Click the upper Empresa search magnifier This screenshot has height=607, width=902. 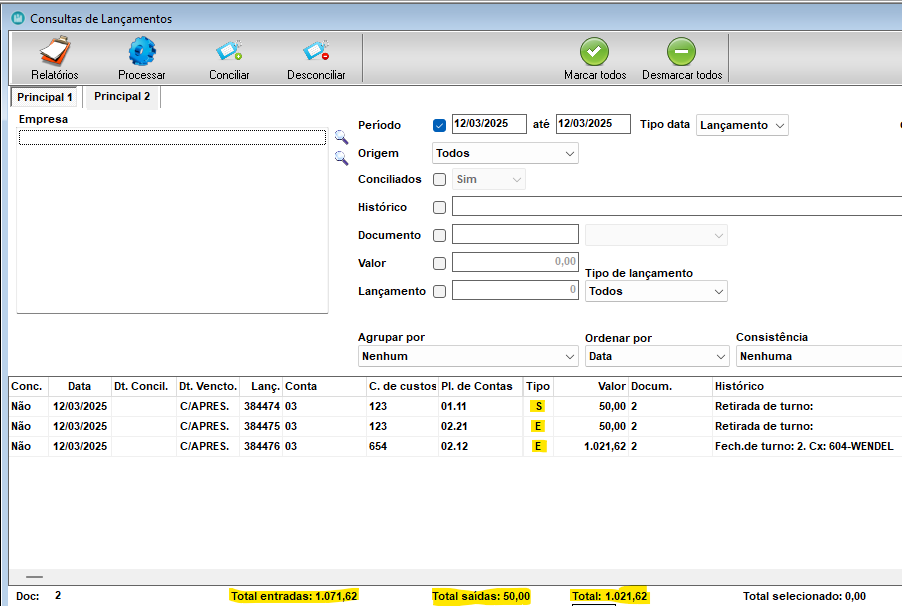[x=341, y=137]
